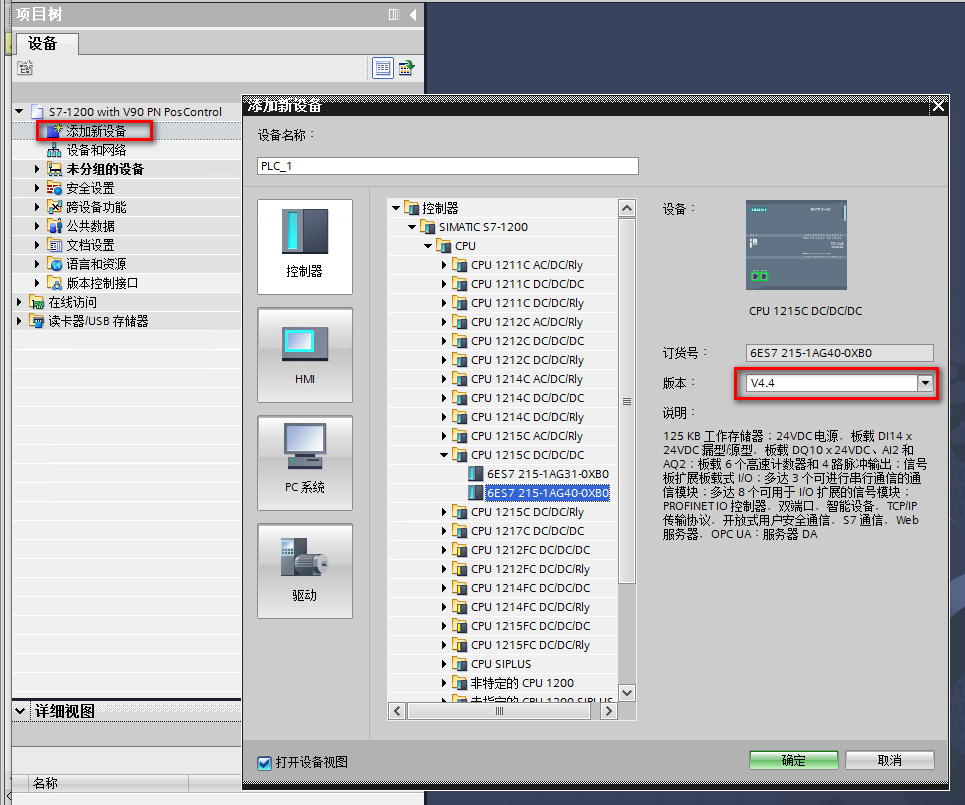Viewport: 965px width, 805px height.
Task: Collapse the SIMATIC S7-1200 node
Action: tap(412, 227)
